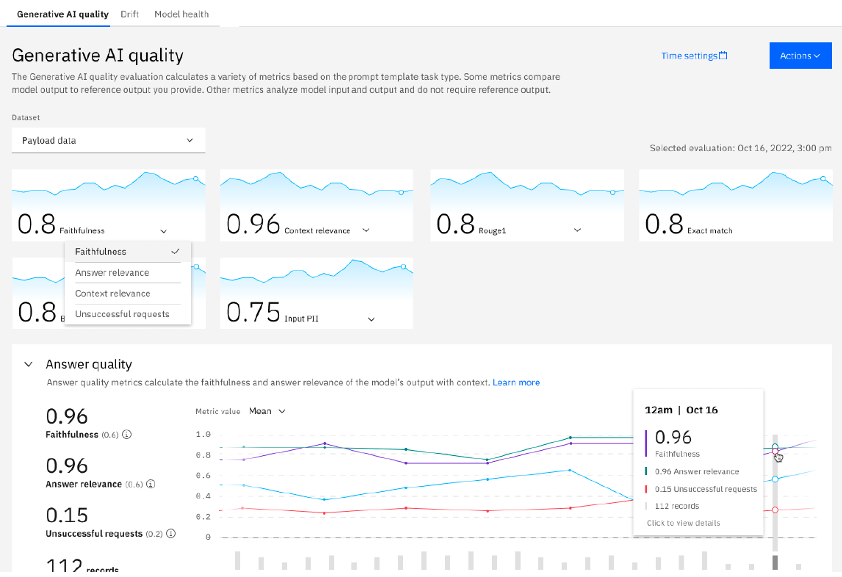Open Time settings calendar link

pyautogui.click(x=694, y=56)
